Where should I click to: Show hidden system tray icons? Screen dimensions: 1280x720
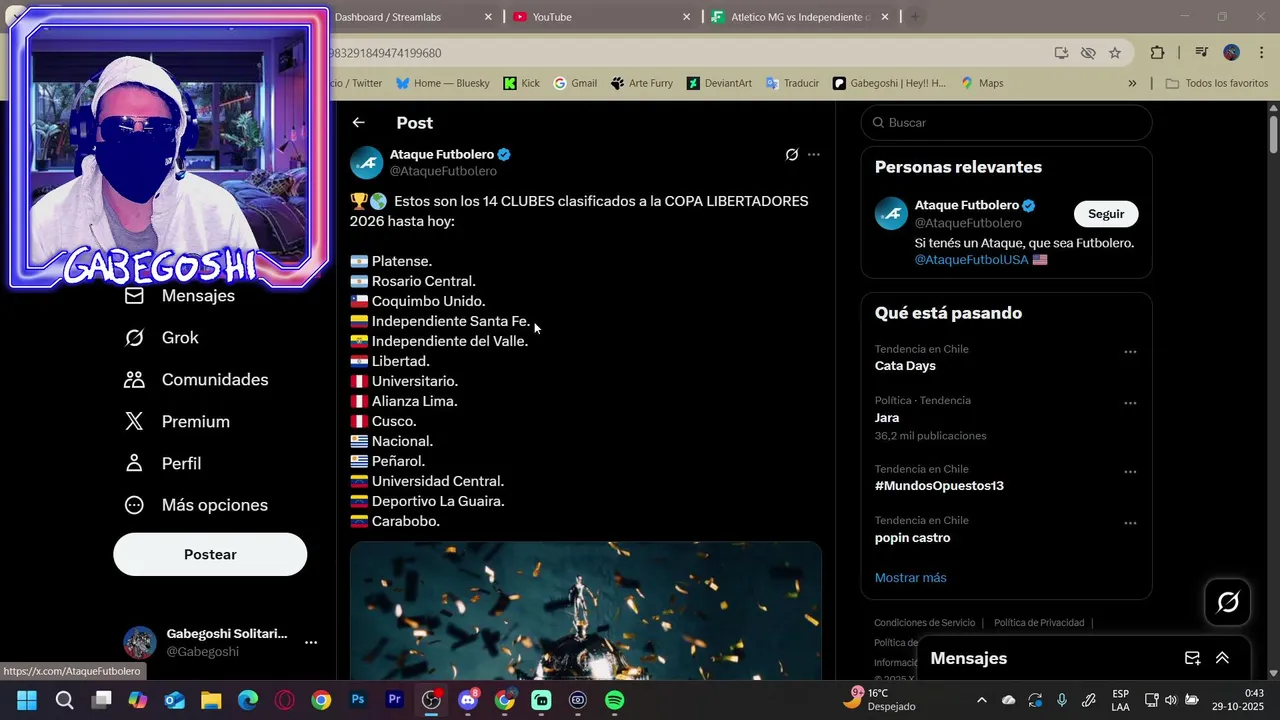click(x=981, y=700)
